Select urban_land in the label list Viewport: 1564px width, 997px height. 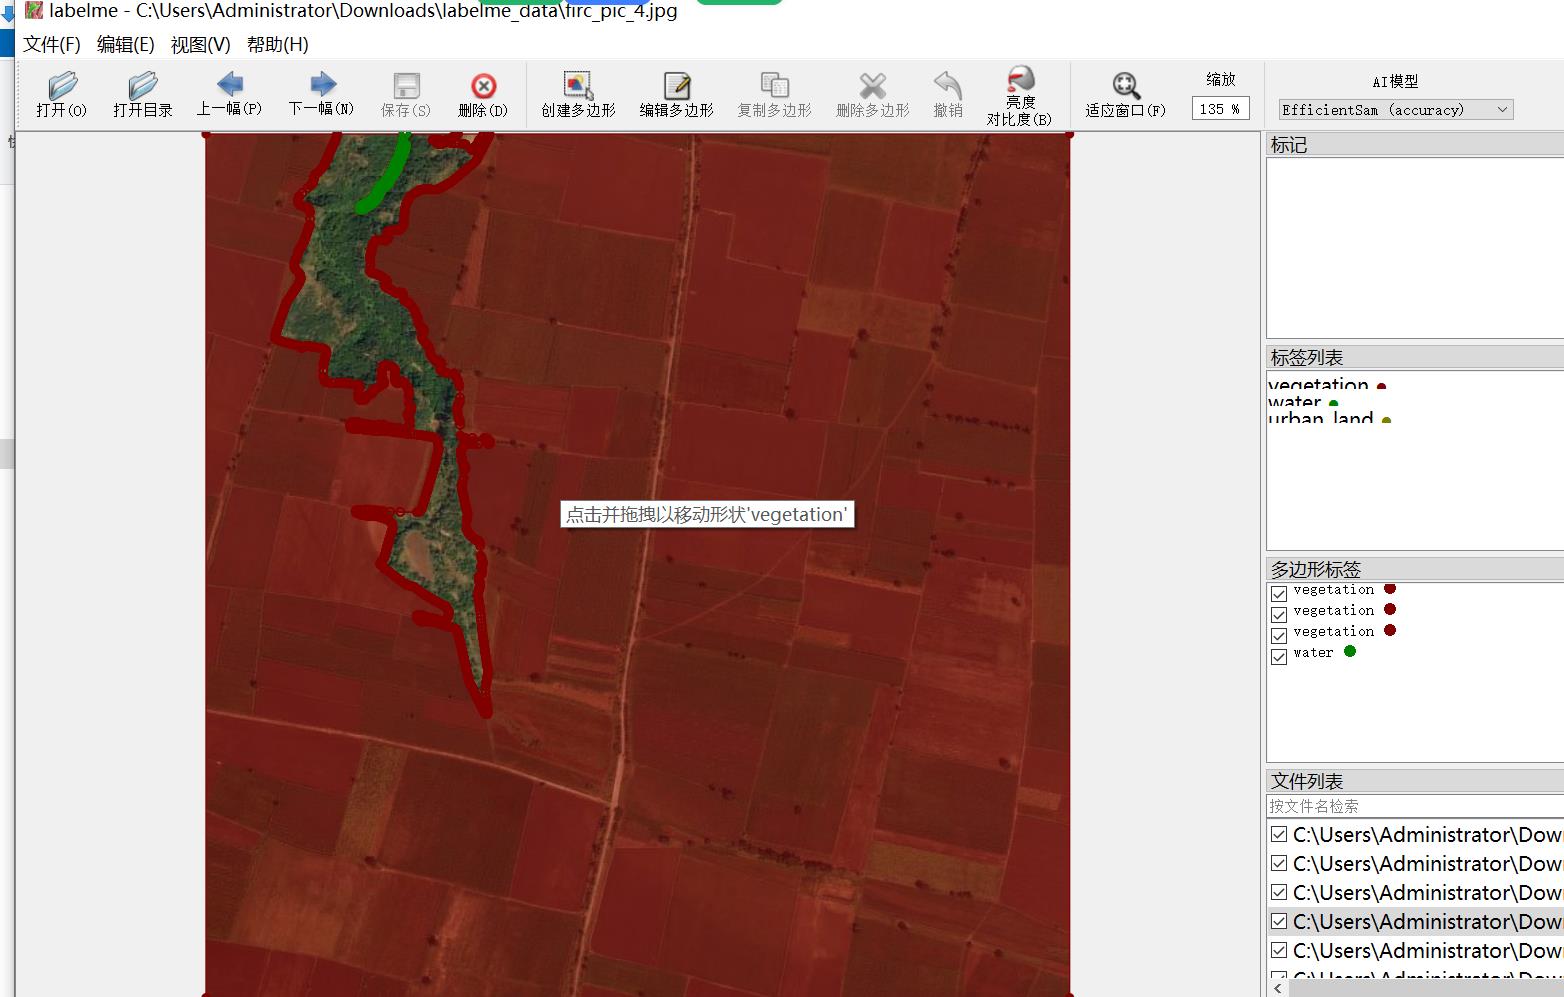[x=1321, y=419]
